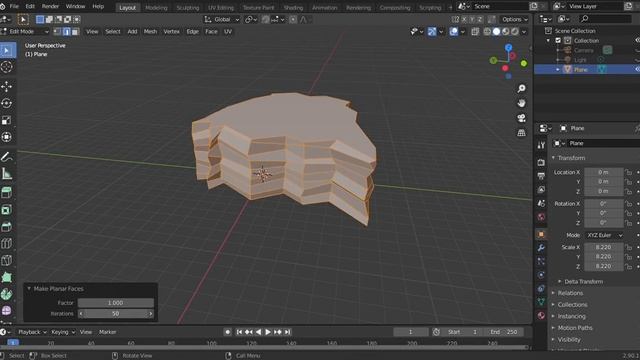Enable edge select mode

click(x=66, y=31)
